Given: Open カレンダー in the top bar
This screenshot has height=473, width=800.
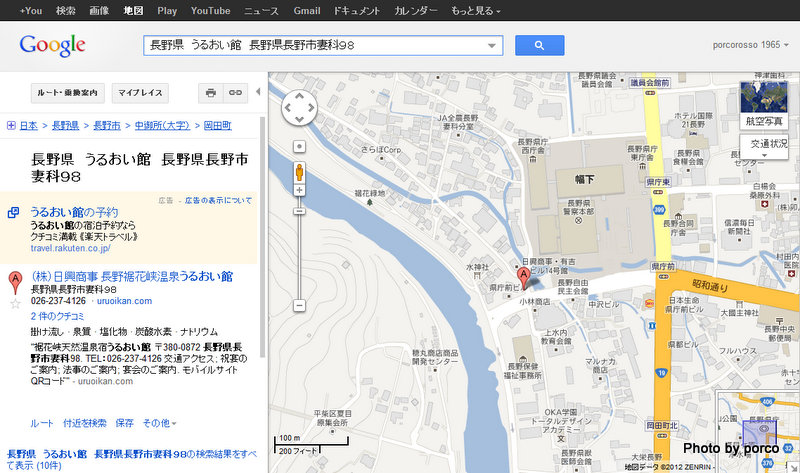Looking at the screenshot, I should [415, 11].
